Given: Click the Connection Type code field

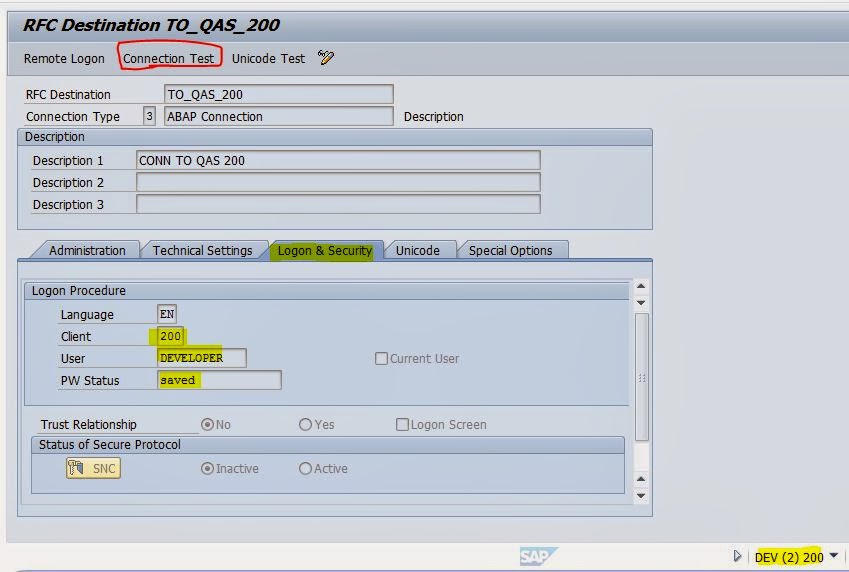Looking at the screenshot, I should point(149,116).
